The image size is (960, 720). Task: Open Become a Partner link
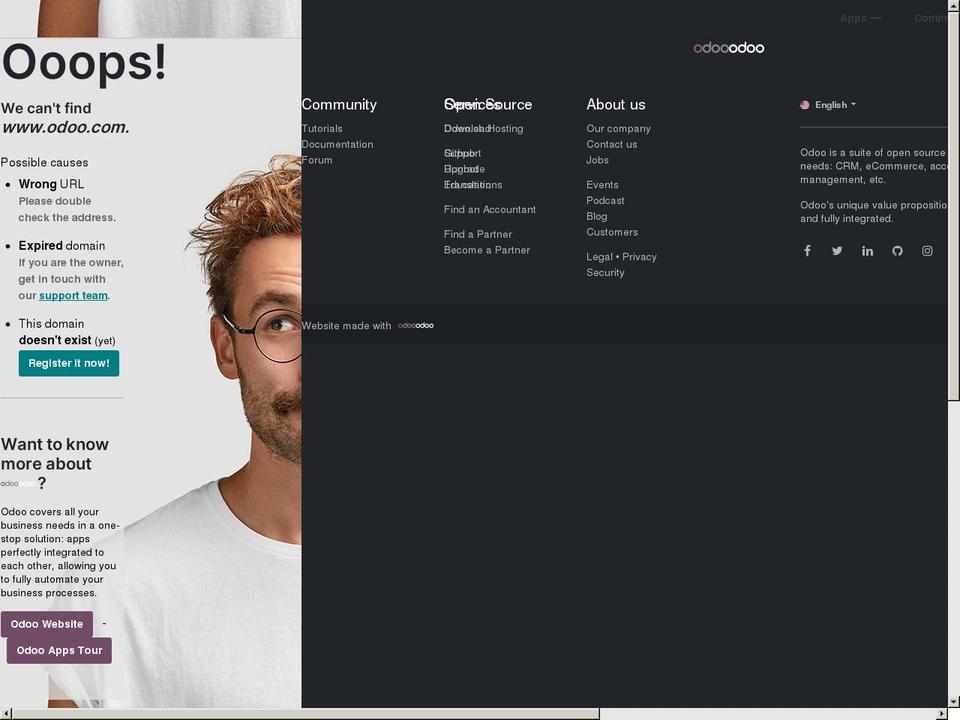487,250
